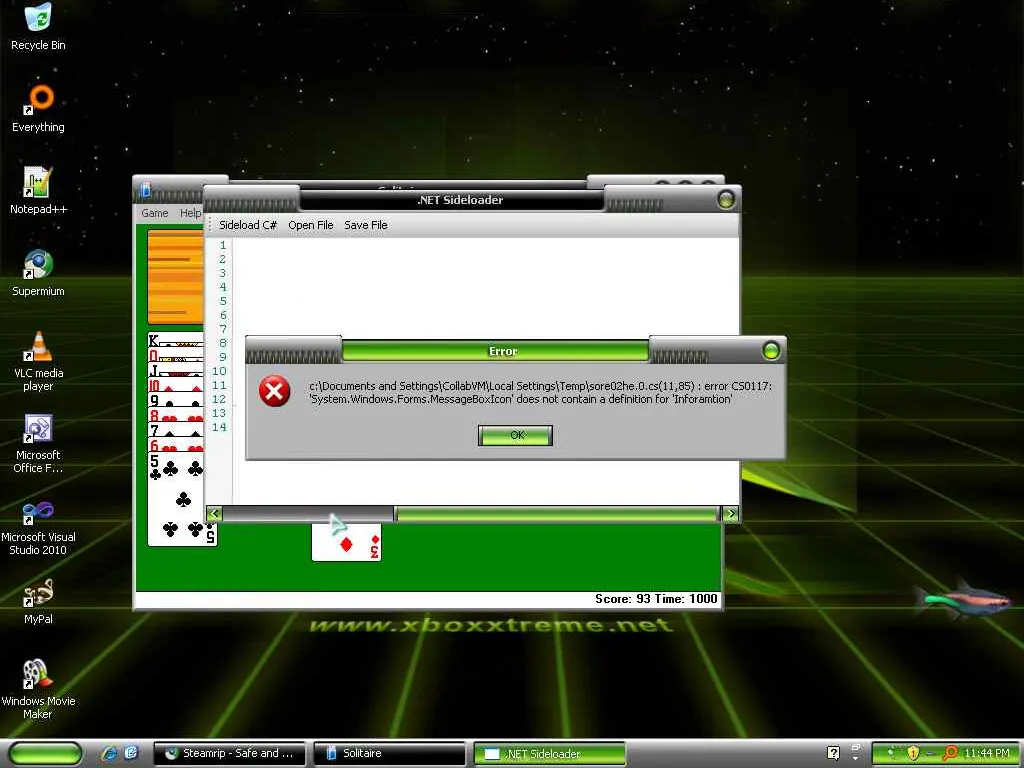Select the Everything desktop shortcut
1024x768 pixels.
[38, 108]
